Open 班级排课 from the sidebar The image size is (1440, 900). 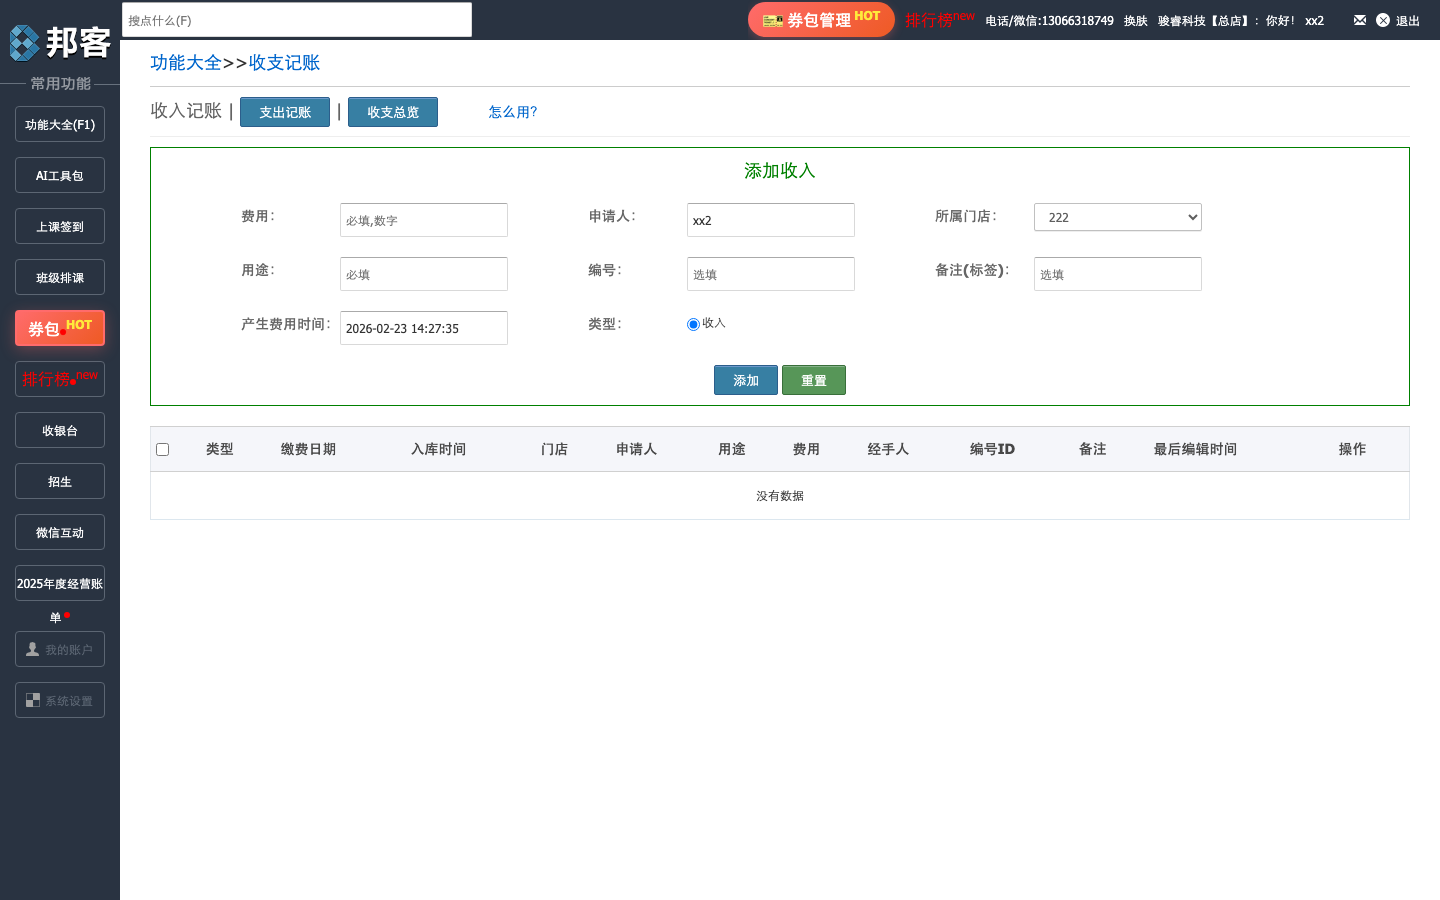point(59,276)
